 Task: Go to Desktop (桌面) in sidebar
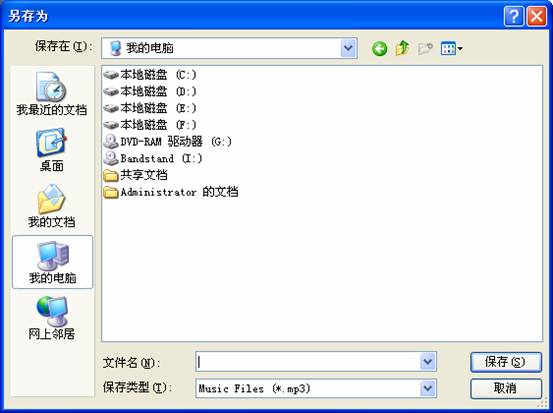coord(51,150)
